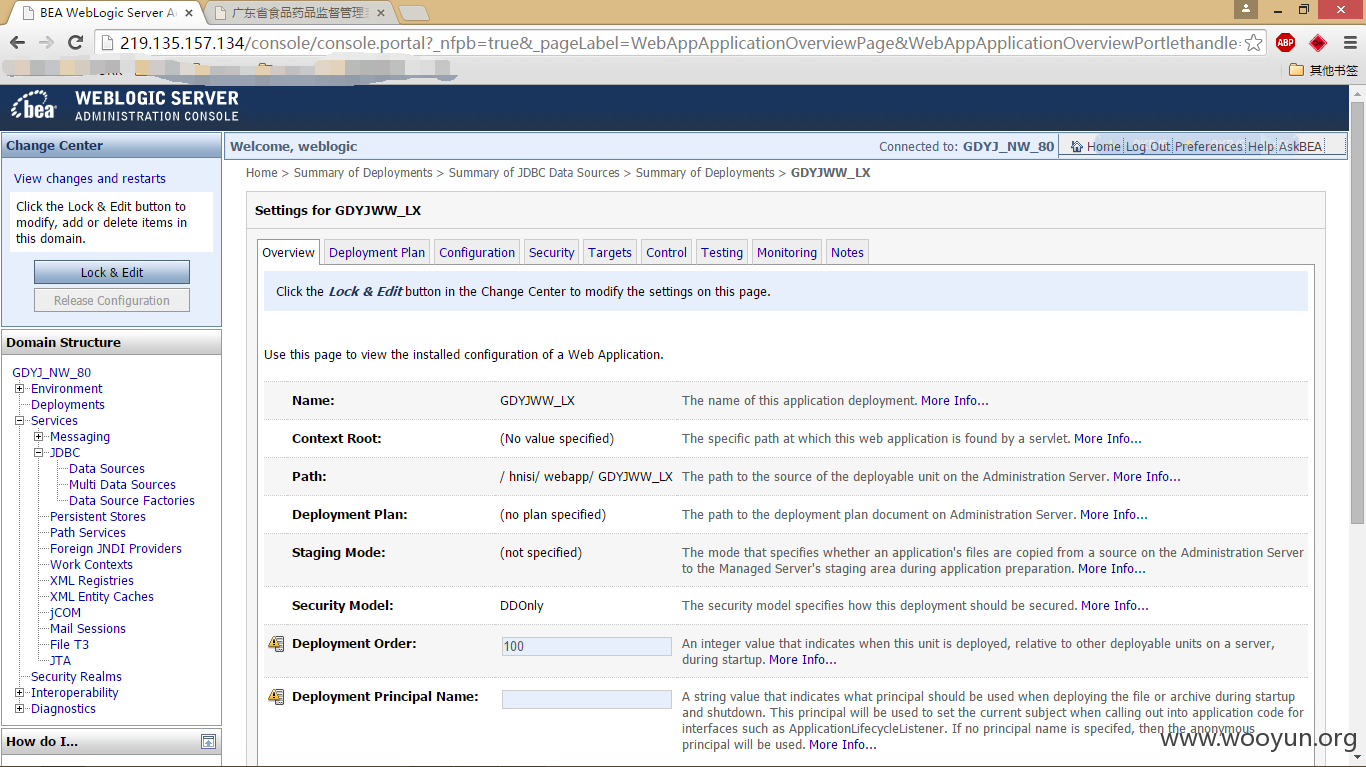Click the BEA logo in the header
The height and width of the screenshot is (767, 1366).
34,106
